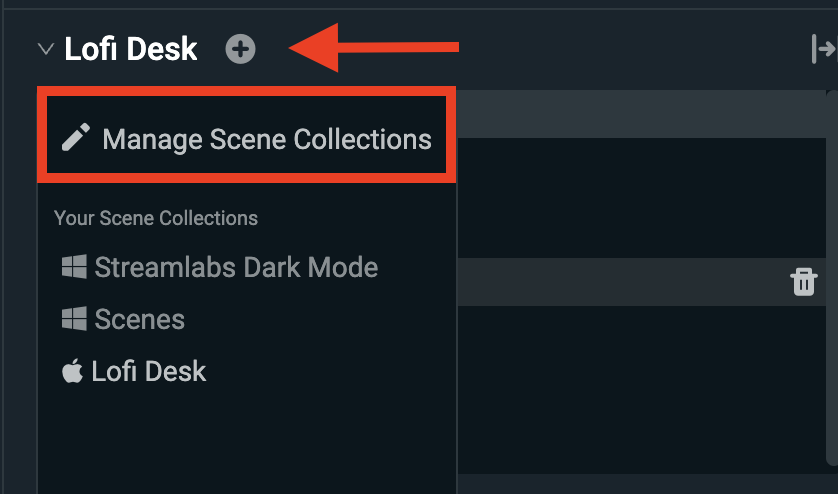The height and width of the screenshot is (494, 838).
Task: Click the Your Scene Collections heading
Action: point(156,218)
